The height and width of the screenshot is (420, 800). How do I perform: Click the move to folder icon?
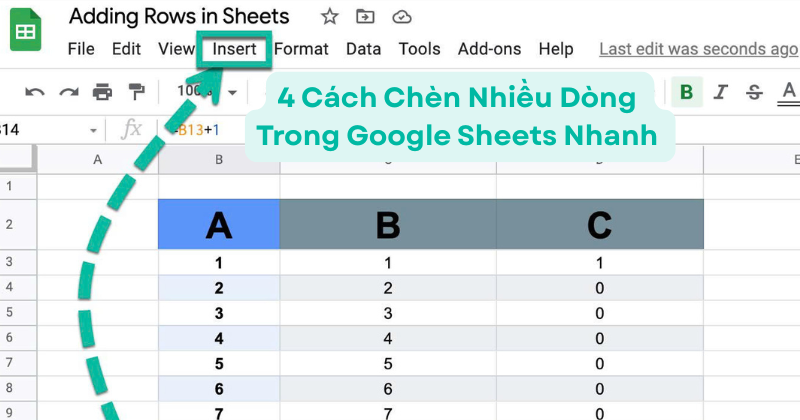pyautogui.click(x=365, y=17)
